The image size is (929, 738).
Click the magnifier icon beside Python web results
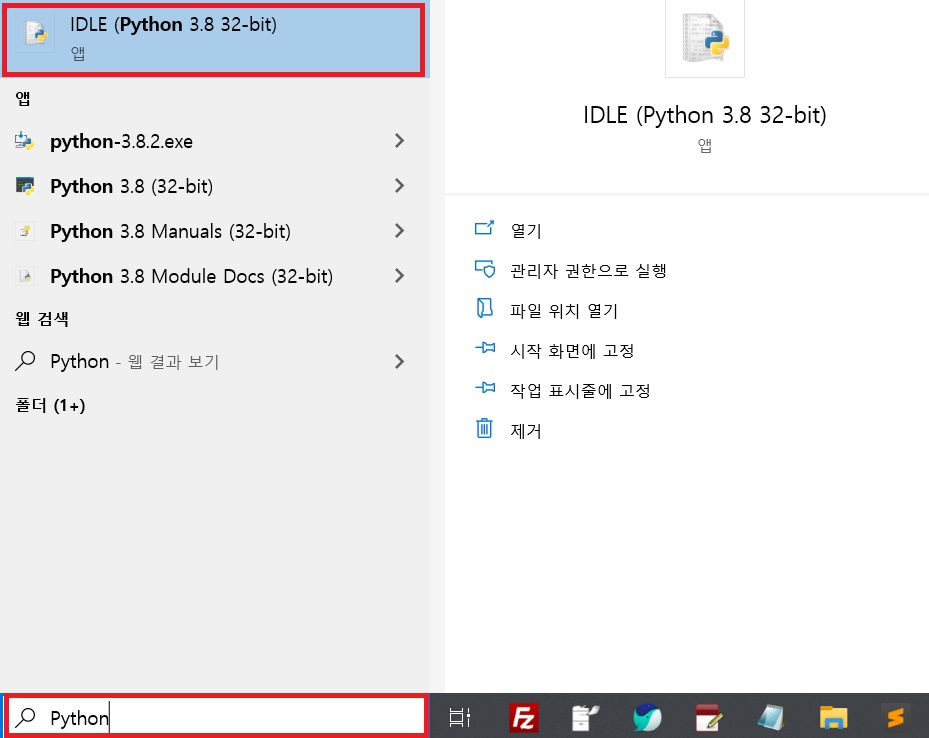coord(25,361)
